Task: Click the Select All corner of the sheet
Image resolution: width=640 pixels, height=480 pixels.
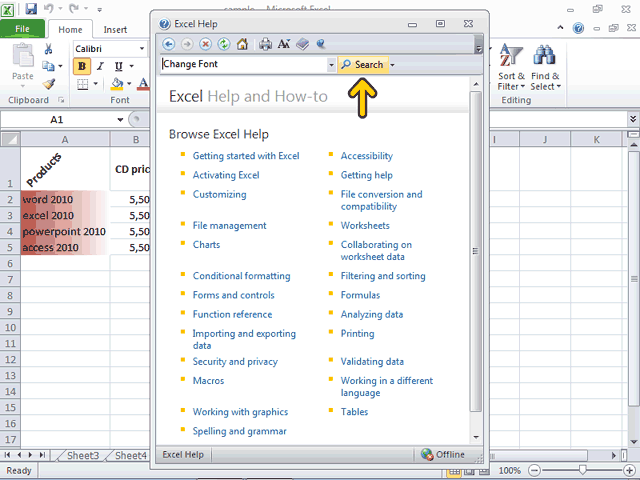Action: pyautogui.click(x=11, y=139)
